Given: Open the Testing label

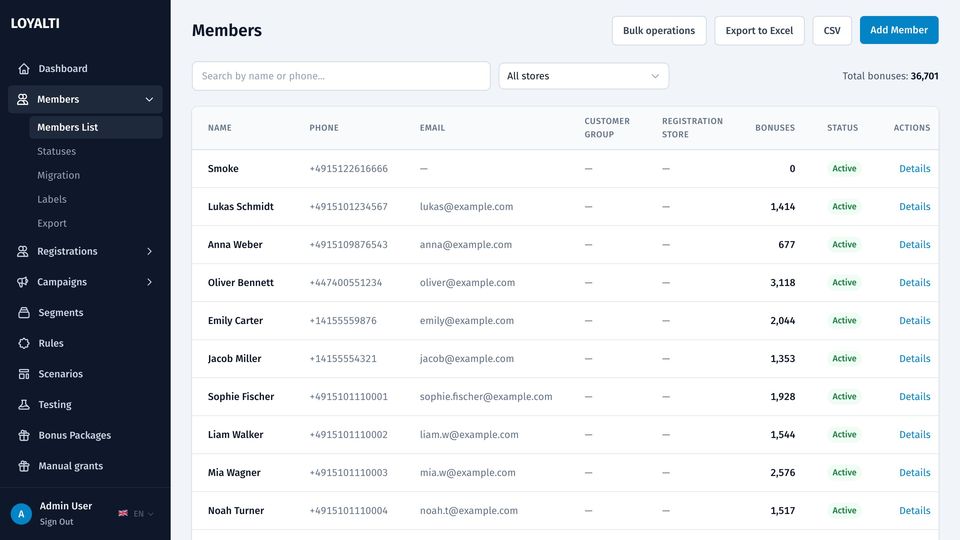Looking at the screenshot, I should pyautogui.click(x=55, y=404).
